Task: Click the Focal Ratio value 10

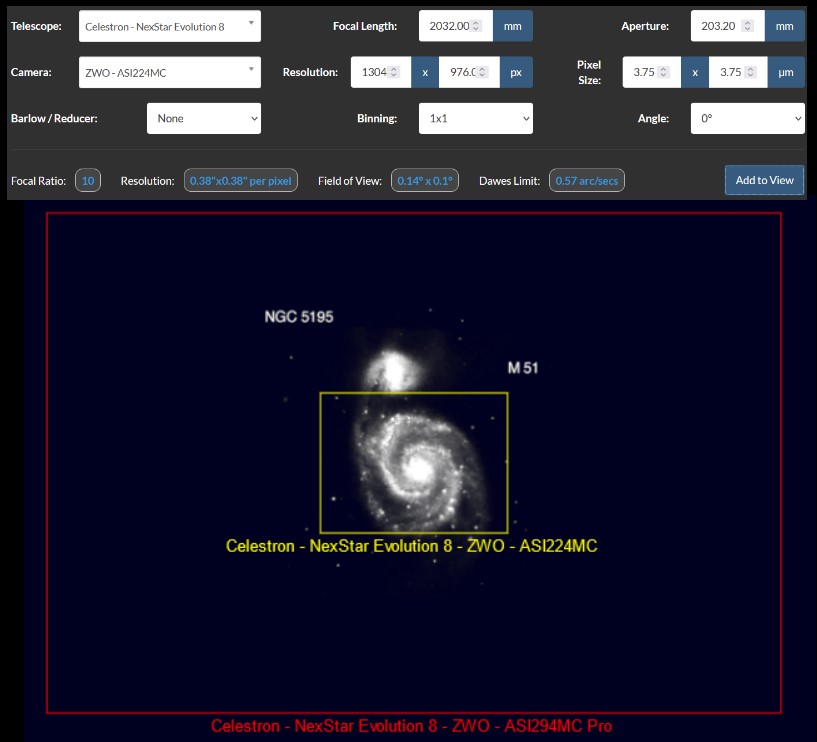Action: (88, 181)
